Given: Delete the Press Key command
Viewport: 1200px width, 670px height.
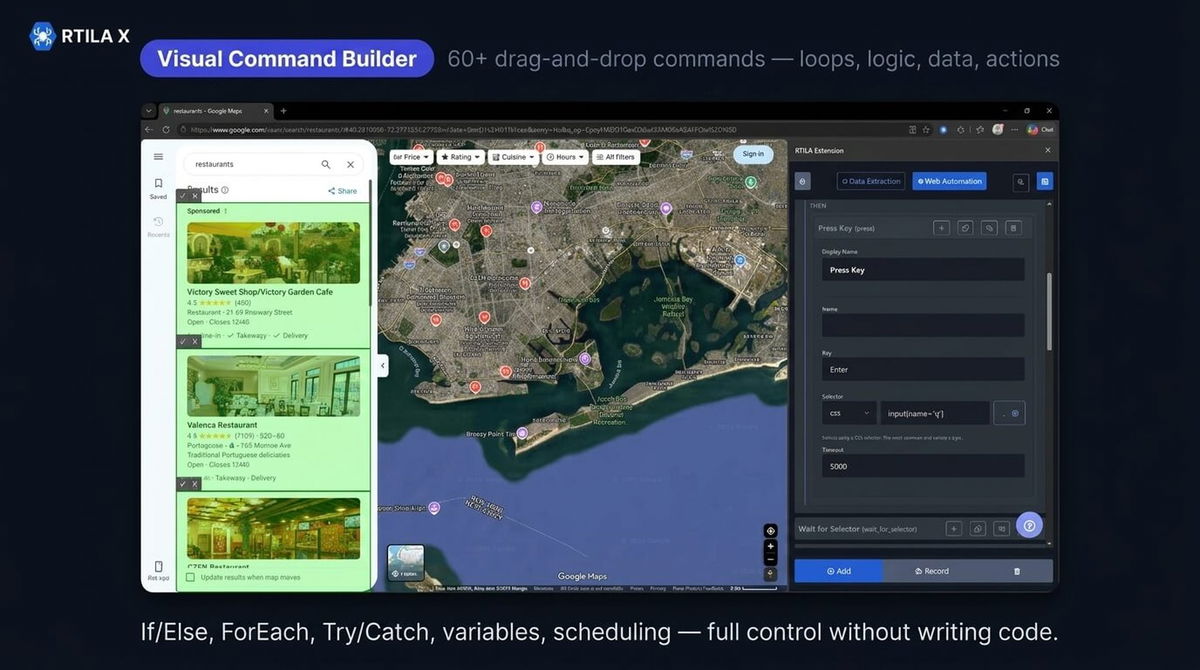Looking at the screenshot, I should (x=1013, y=228).
